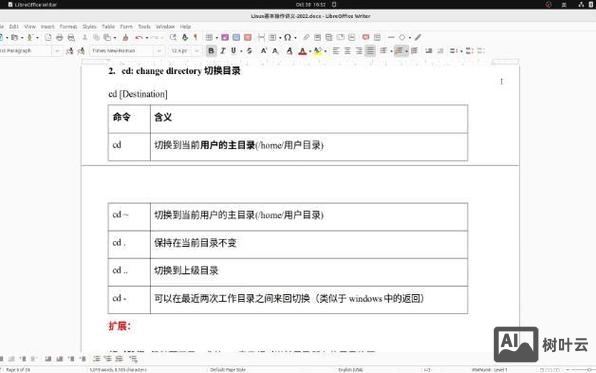The height and width of the screenshot is (373, 596).
Task: Center paragraph horizontally
Action: point(347,51)
